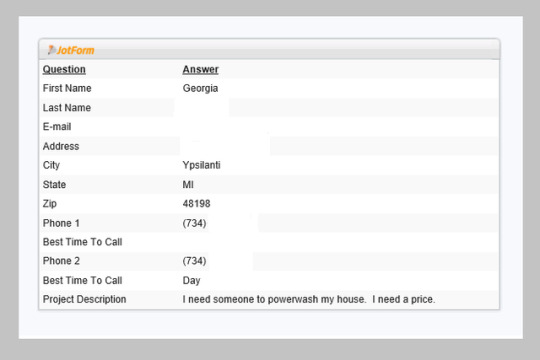
Task: Click the Address label
Action: [x=61, y=146]
